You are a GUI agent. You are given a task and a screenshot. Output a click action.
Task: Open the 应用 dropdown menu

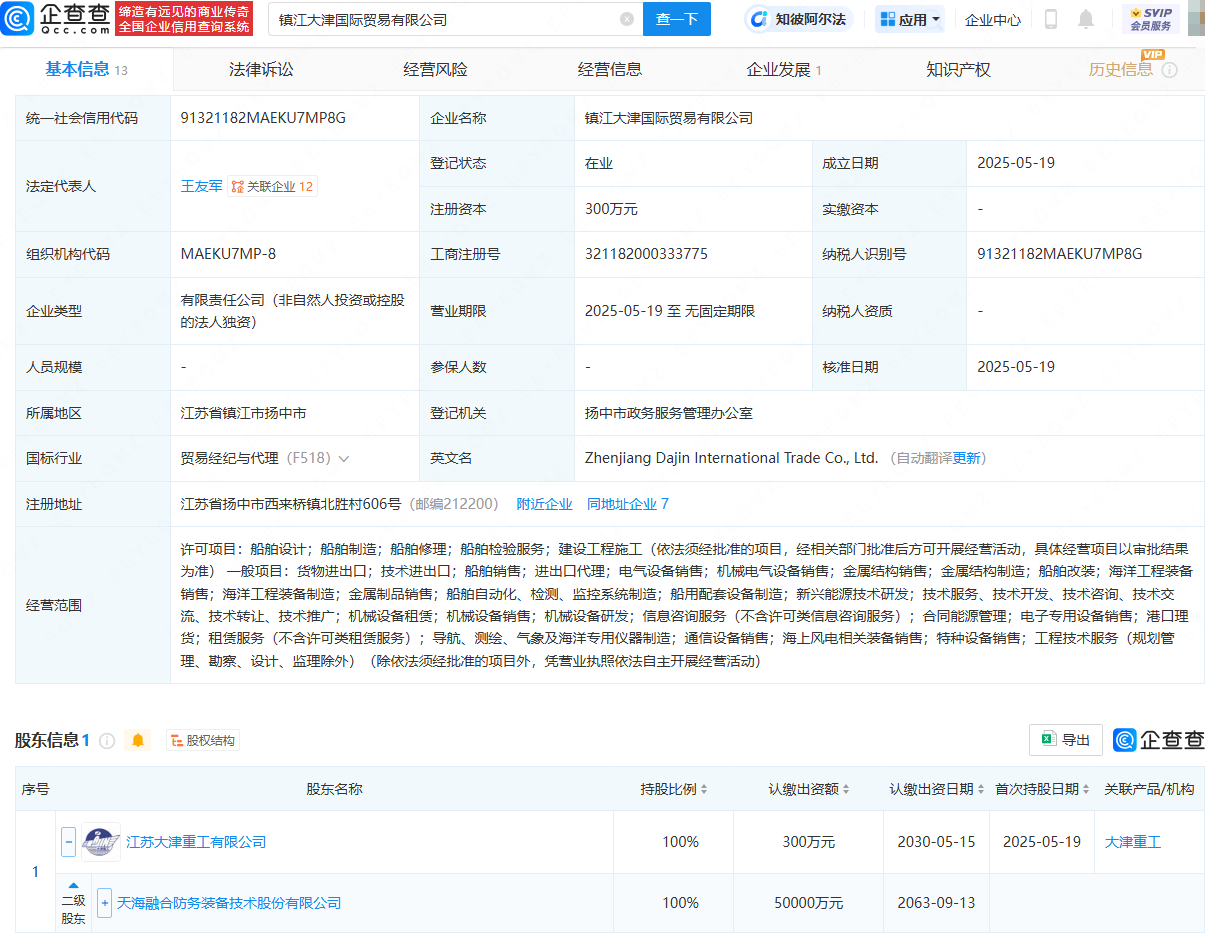pos(909,19)
